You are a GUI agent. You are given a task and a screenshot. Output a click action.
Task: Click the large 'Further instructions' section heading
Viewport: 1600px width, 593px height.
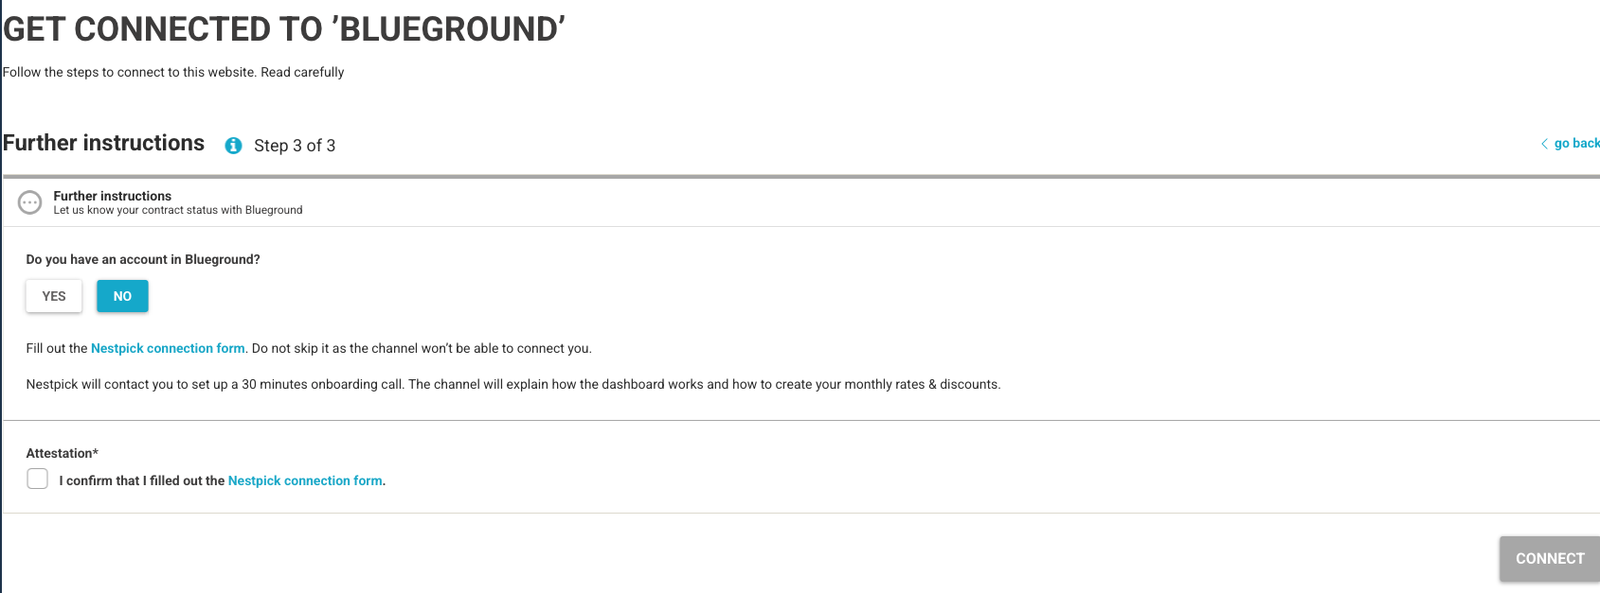pos(104,143)
